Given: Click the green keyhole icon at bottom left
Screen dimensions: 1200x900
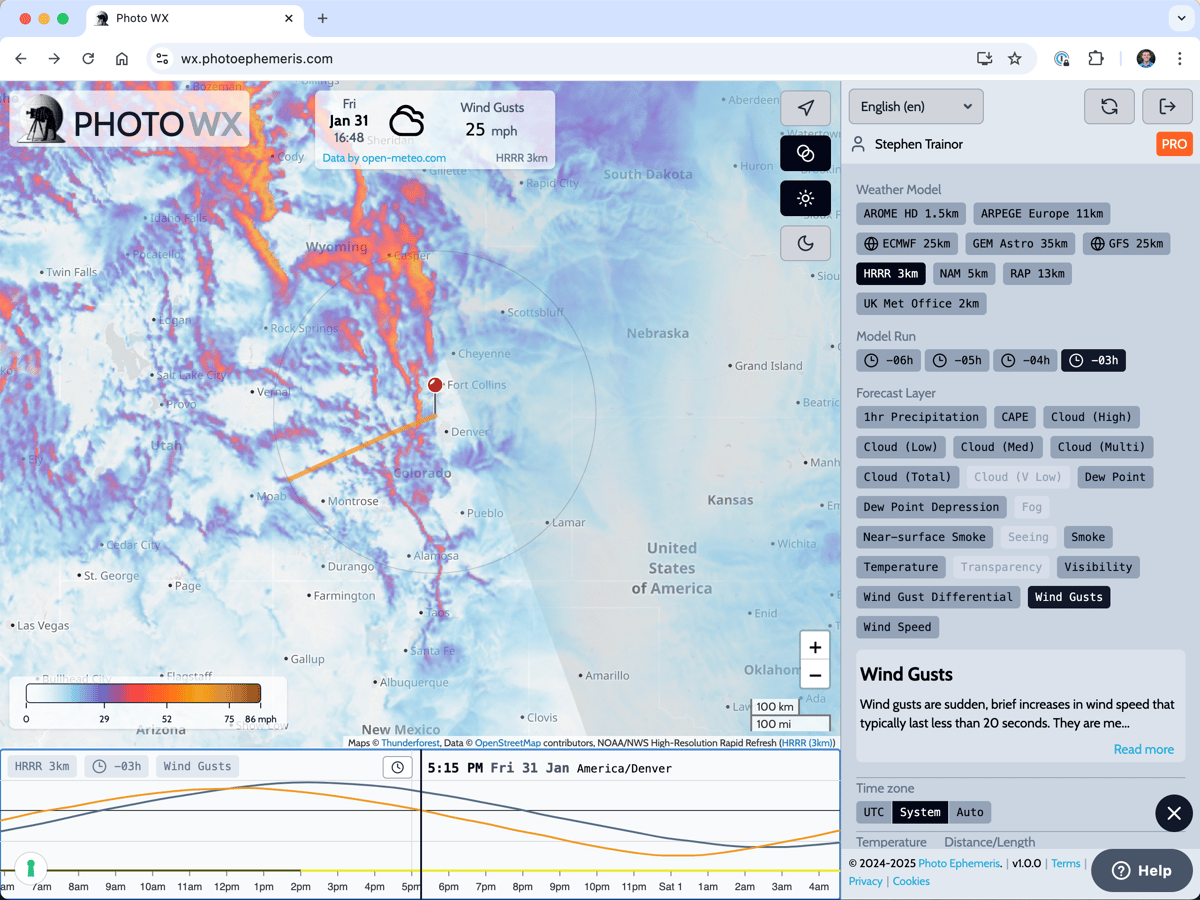Looking at the screenshot, I should point(30,867).
